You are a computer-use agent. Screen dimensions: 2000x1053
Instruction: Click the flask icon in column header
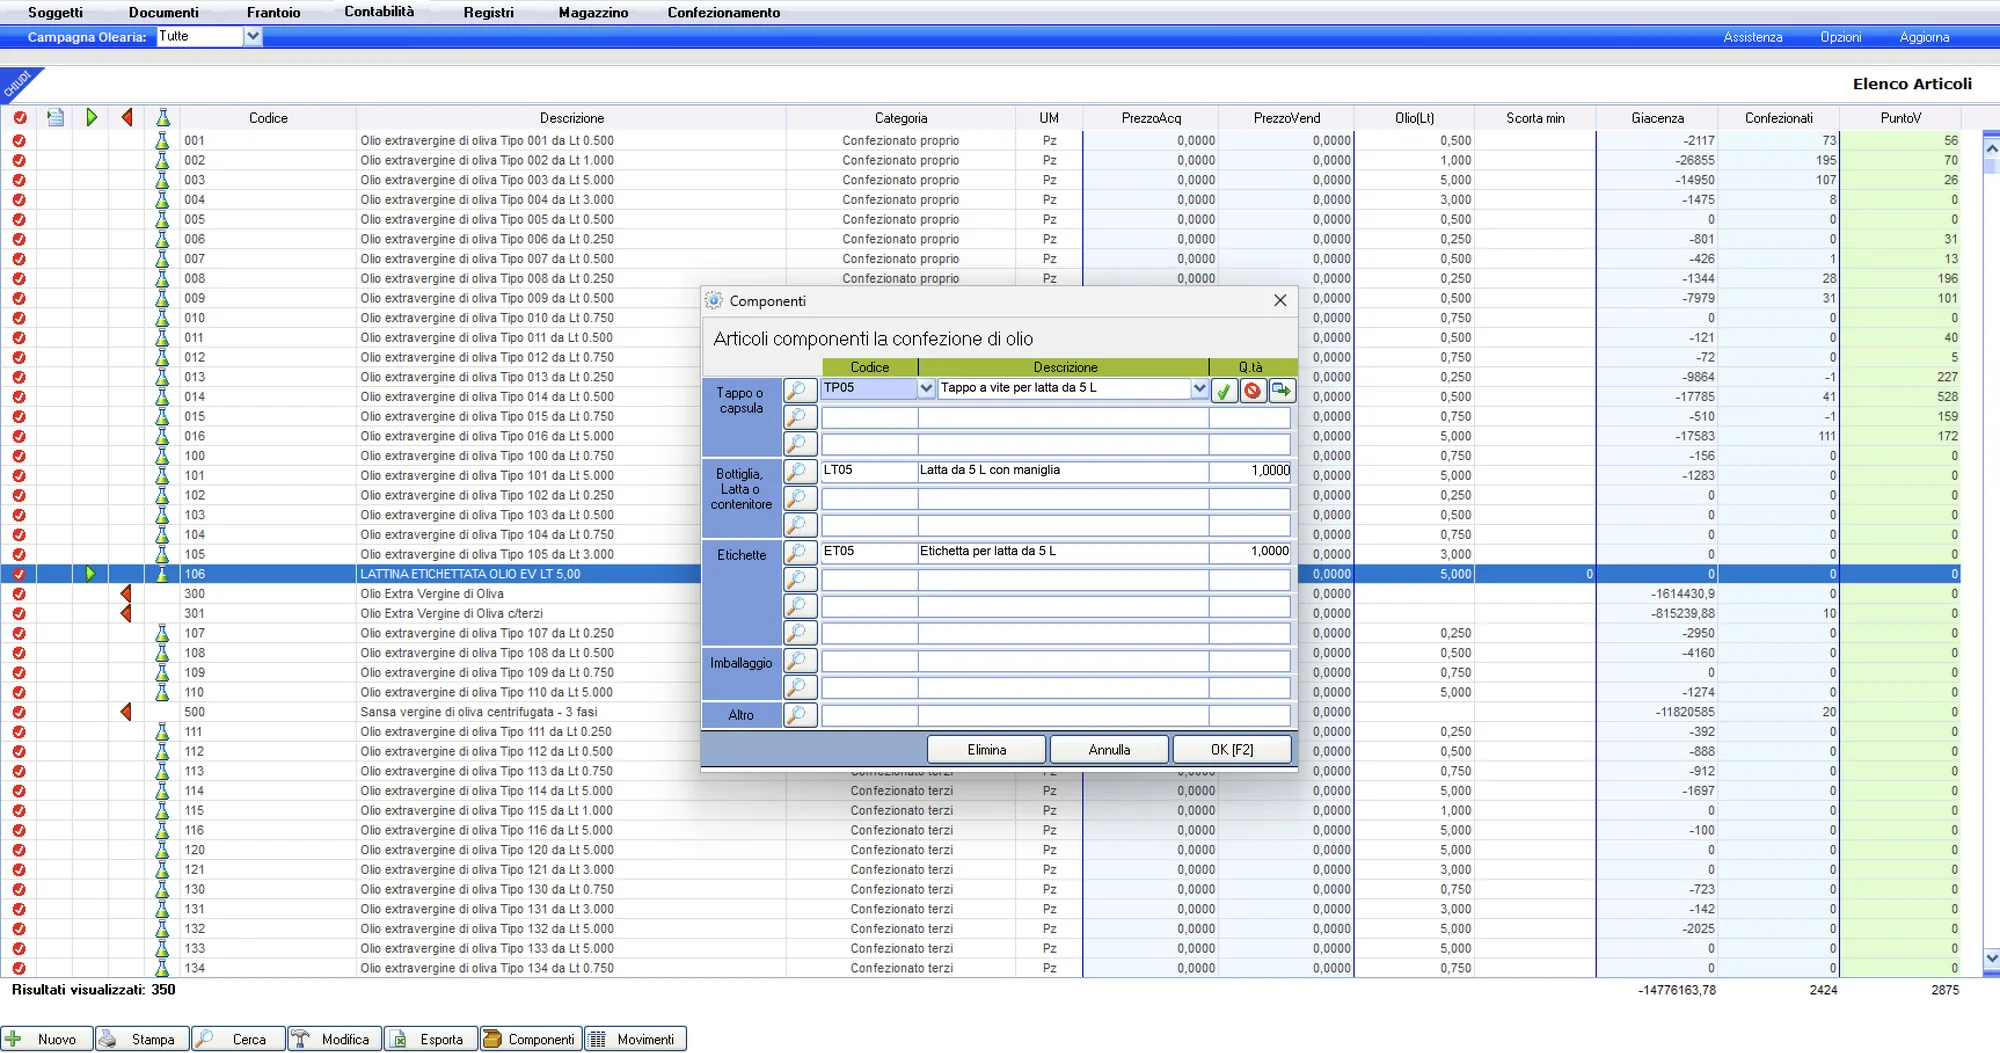coord(162,118)
